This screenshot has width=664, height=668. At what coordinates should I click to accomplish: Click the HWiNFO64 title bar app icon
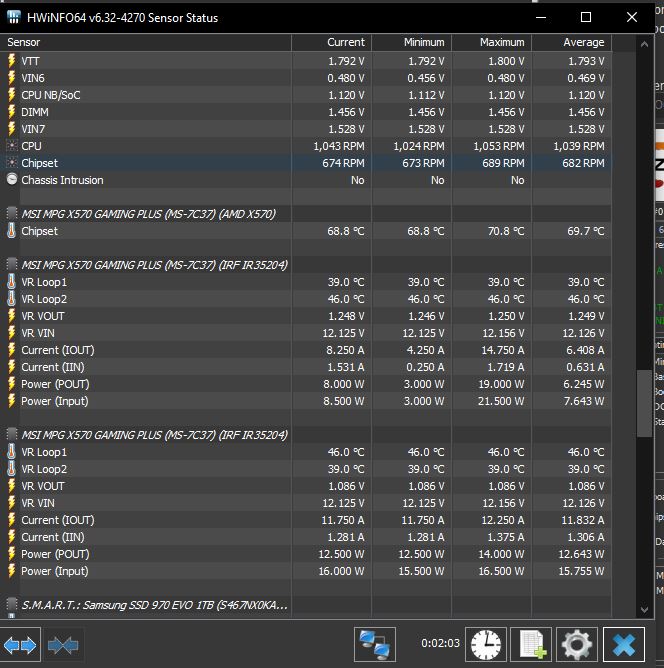pyautogui.click(x=14, y=17)
